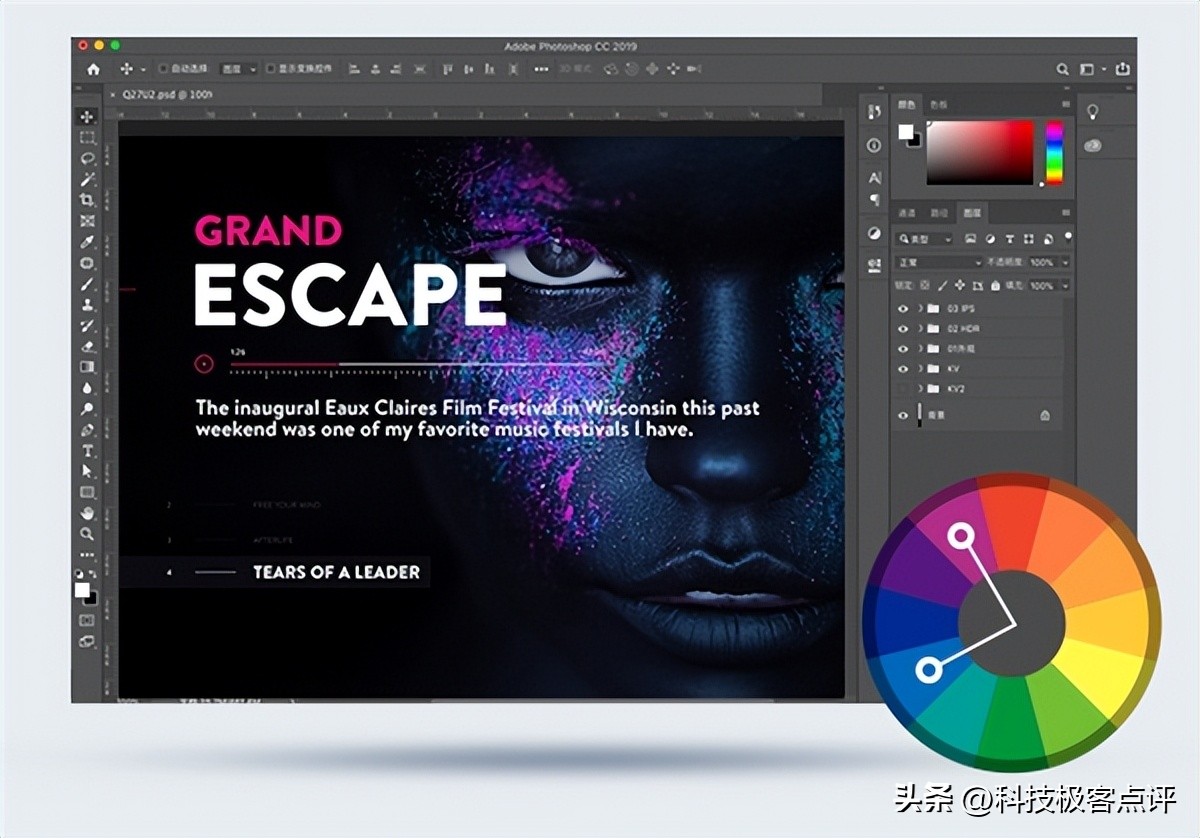The width and height of the screenshot is (1200, 838).
Task: Enable the 自动选择 checkbox in options bar
Action: (x=163, y=70)
